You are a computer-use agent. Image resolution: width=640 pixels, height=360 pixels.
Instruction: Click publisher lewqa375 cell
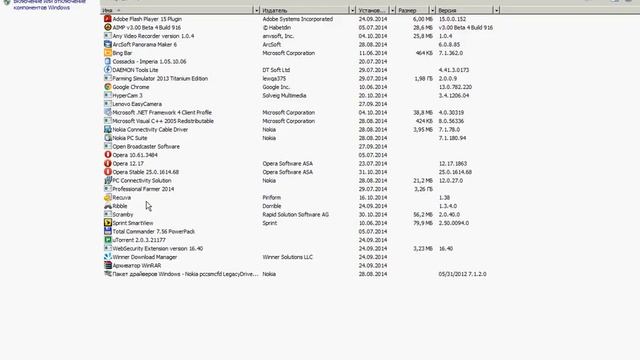click(x=274, y=79)
